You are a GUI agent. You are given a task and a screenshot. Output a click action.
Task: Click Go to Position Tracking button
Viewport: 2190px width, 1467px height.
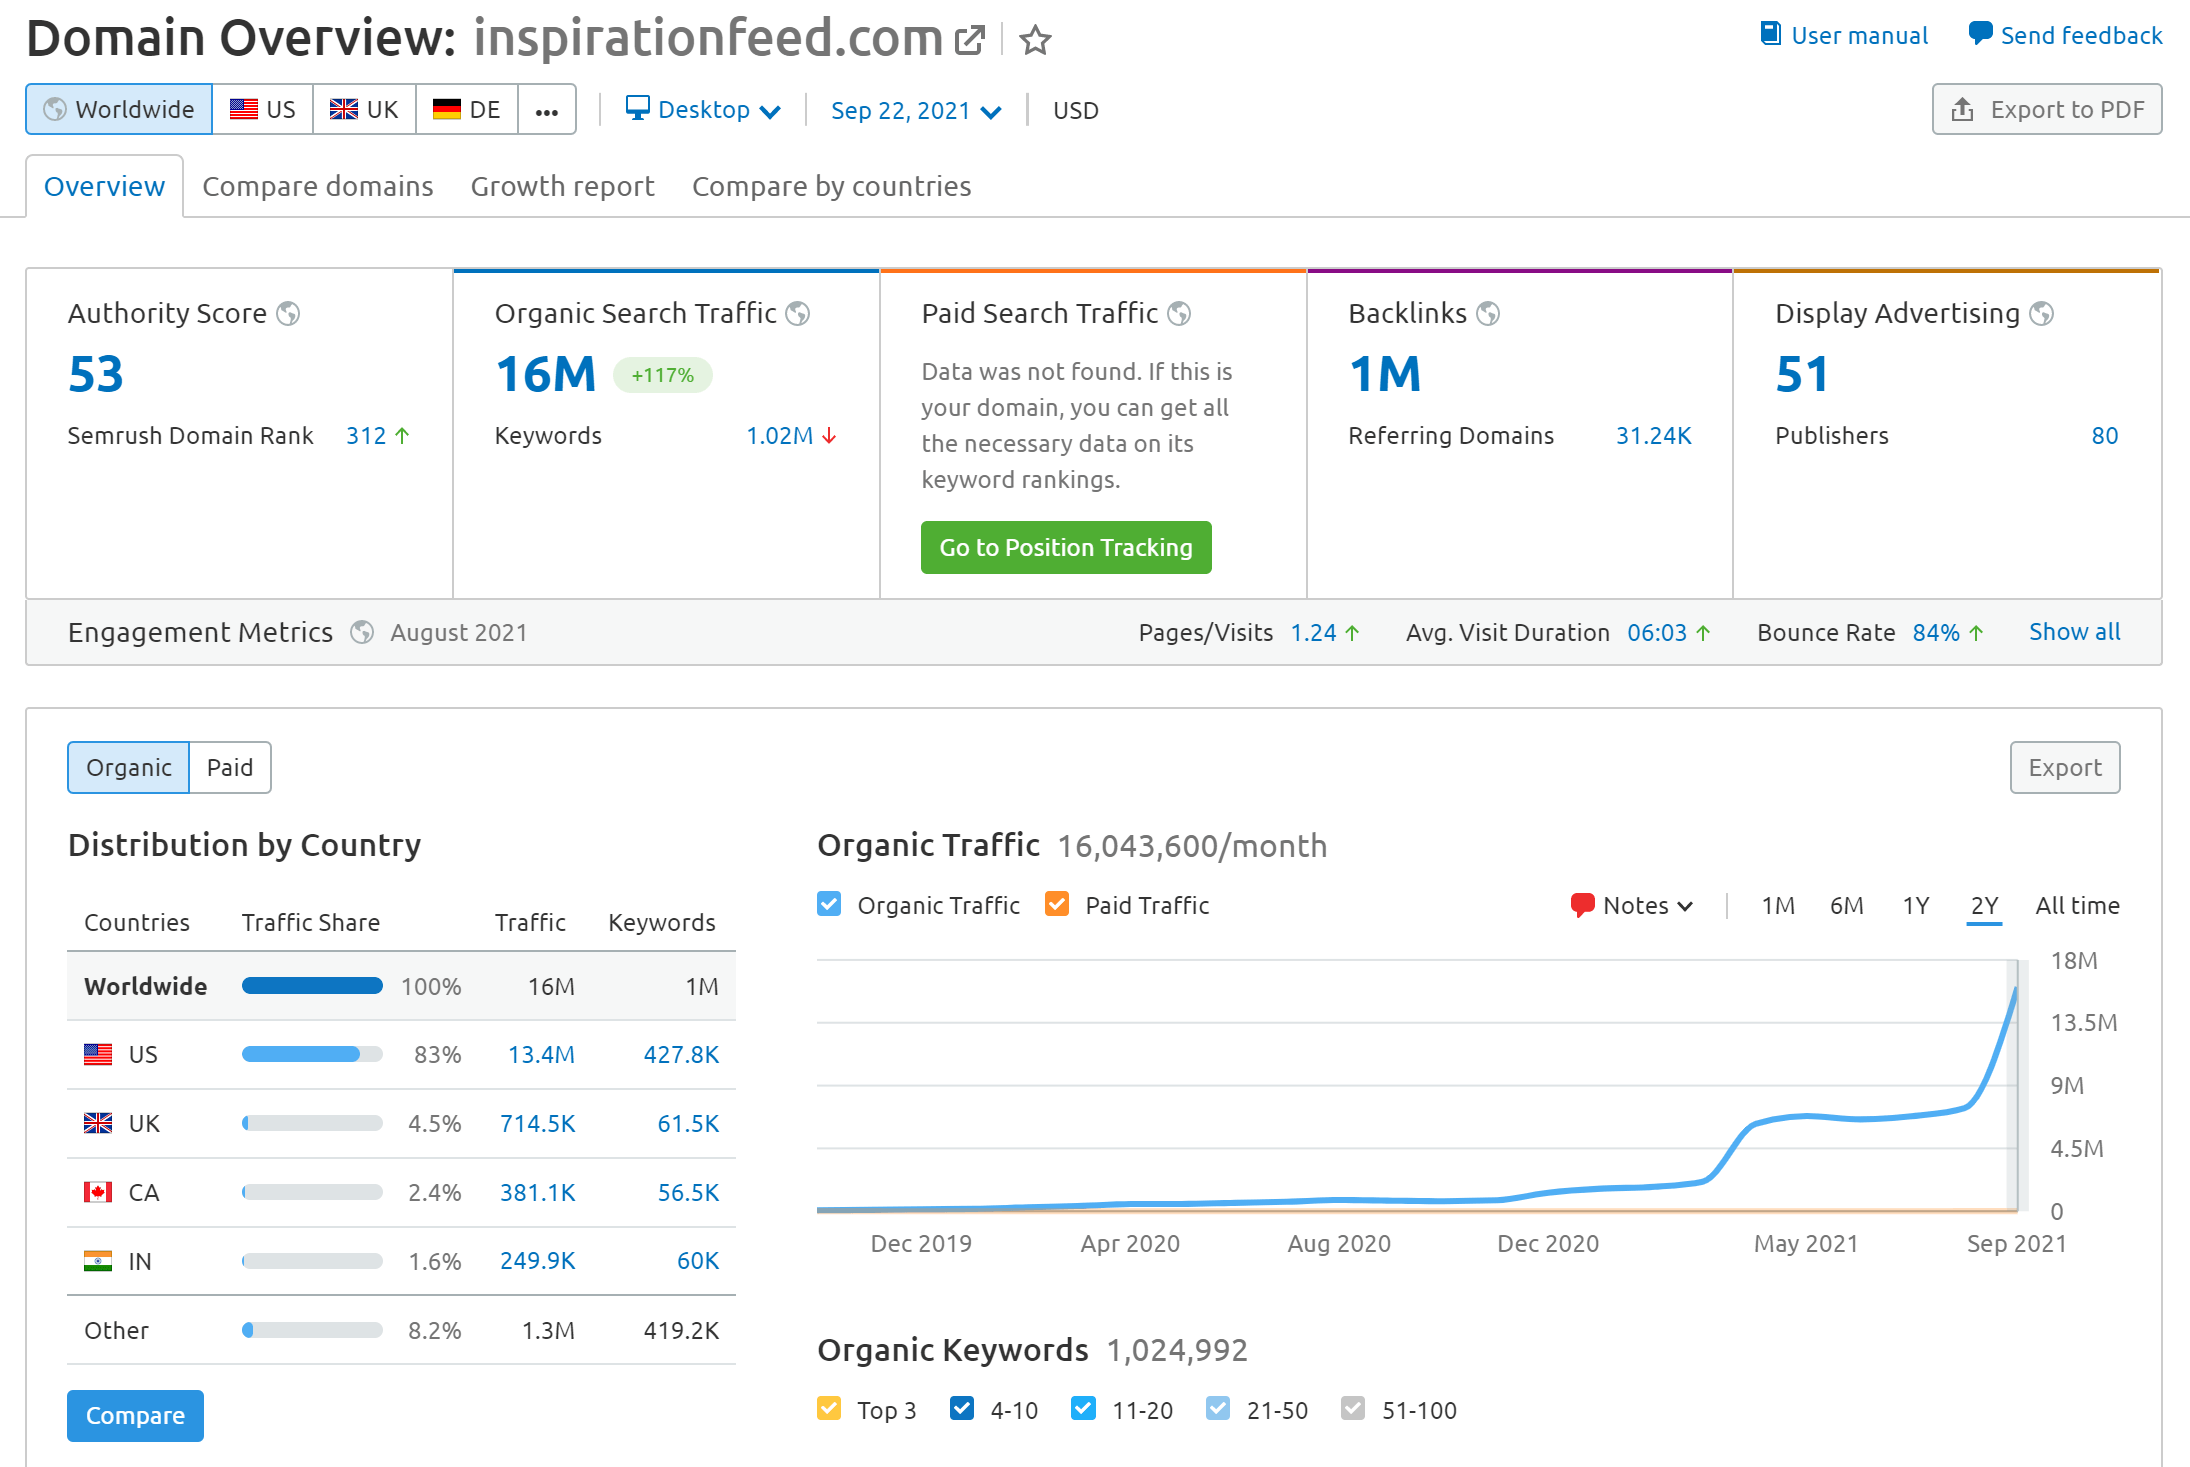tap(1066, 547)
